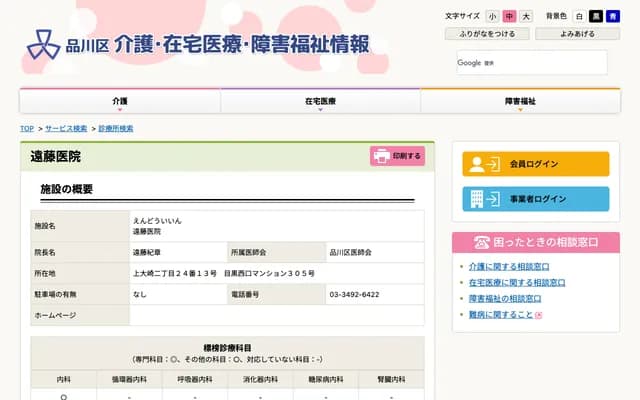Select medium text size 中
This screenshot has width=640, height=400.
[x=509, y=17]
